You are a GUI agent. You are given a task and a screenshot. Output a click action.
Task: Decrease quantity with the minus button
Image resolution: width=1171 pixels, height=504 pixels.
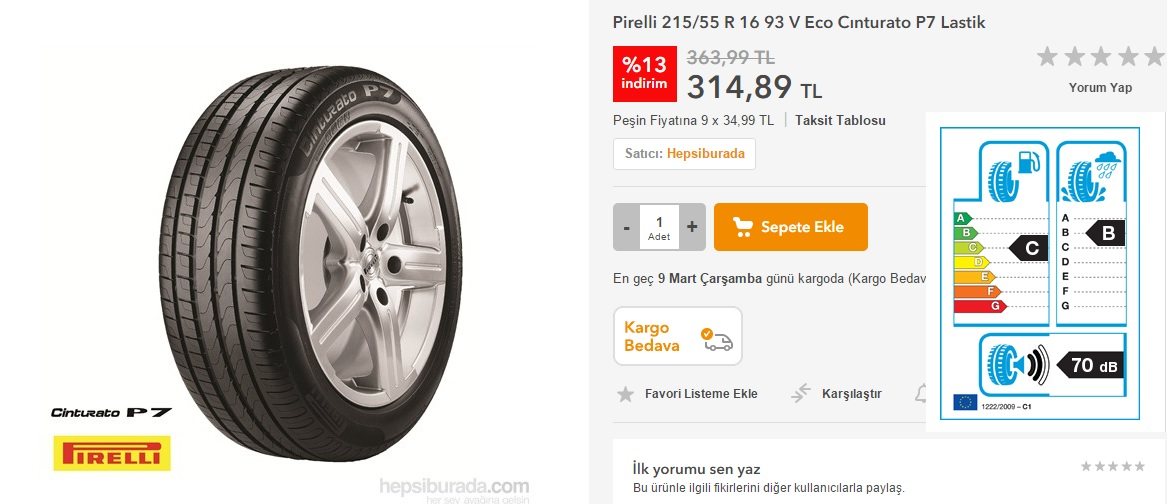(x=627, y=227)
